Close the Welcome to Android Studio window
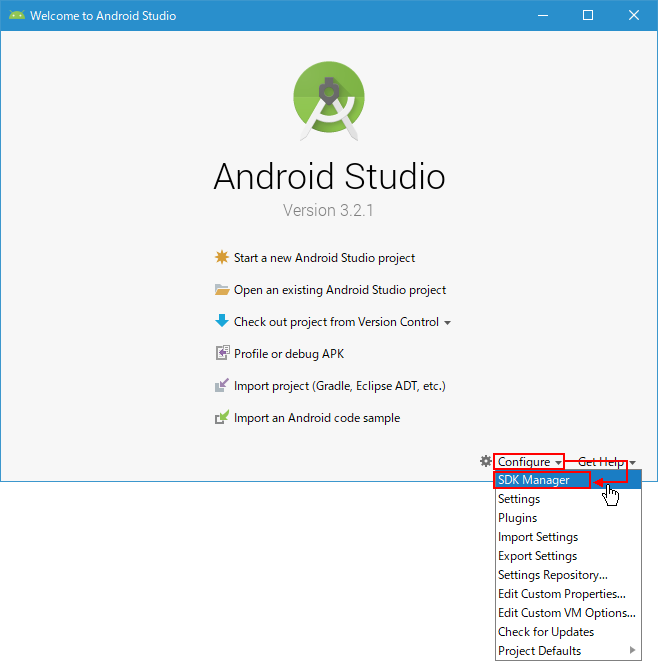Screen dimensions: 658x661 (634, 16)
